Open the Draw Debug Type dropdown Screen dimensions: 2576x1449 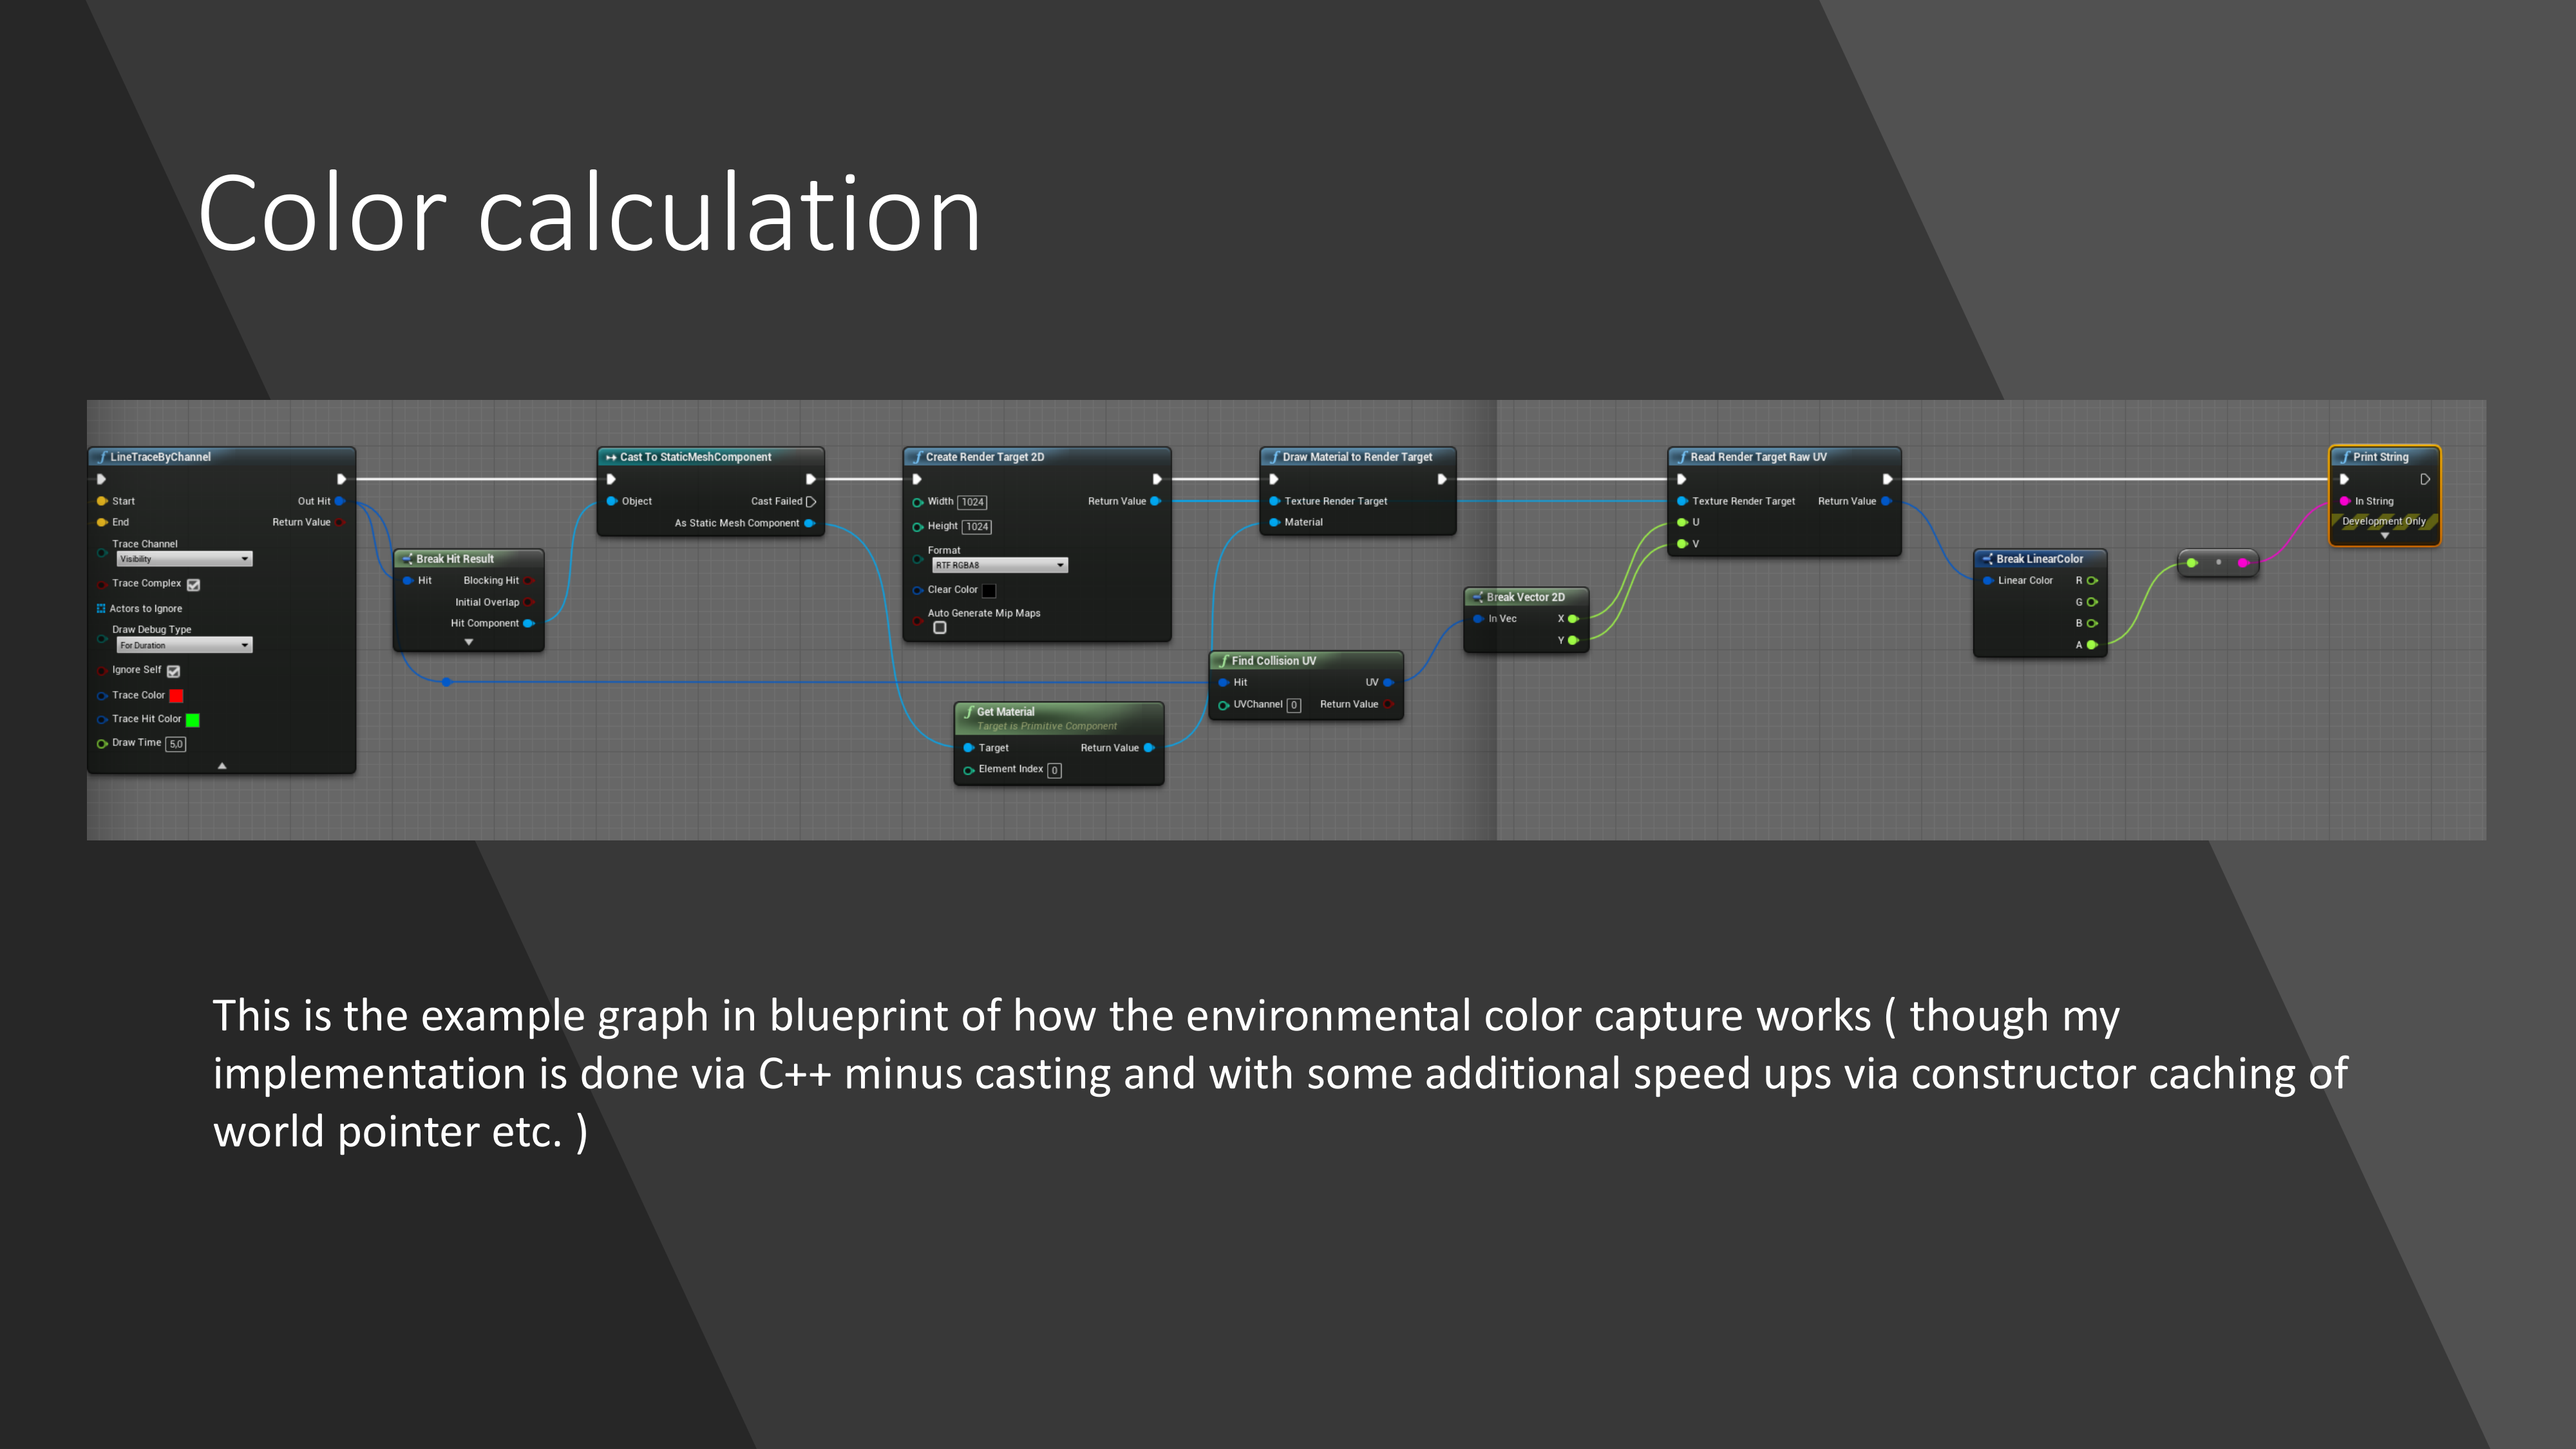click(x=185, y=645)
